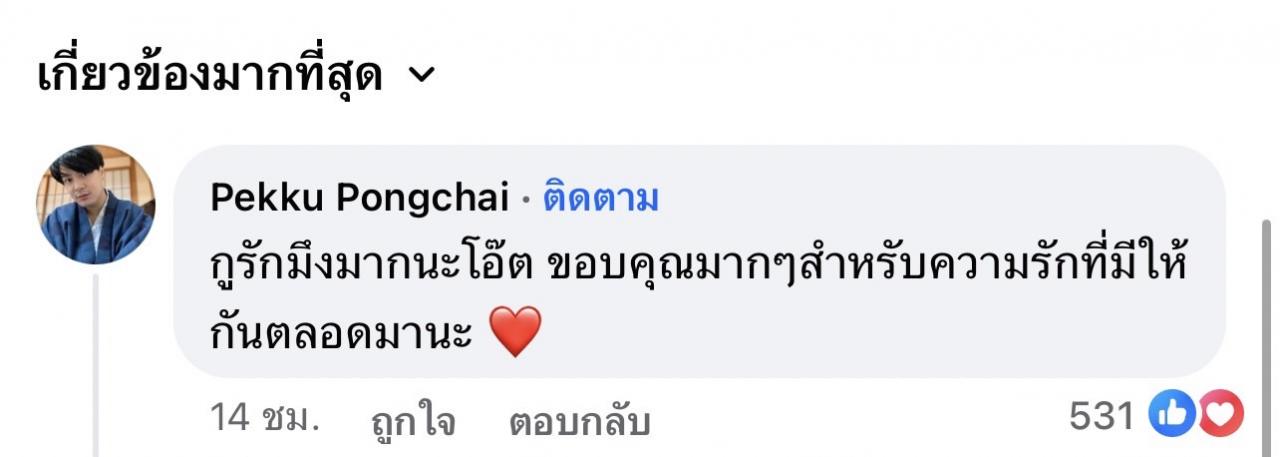Open the Pekku Pongchai profile name link

point(359,199)
